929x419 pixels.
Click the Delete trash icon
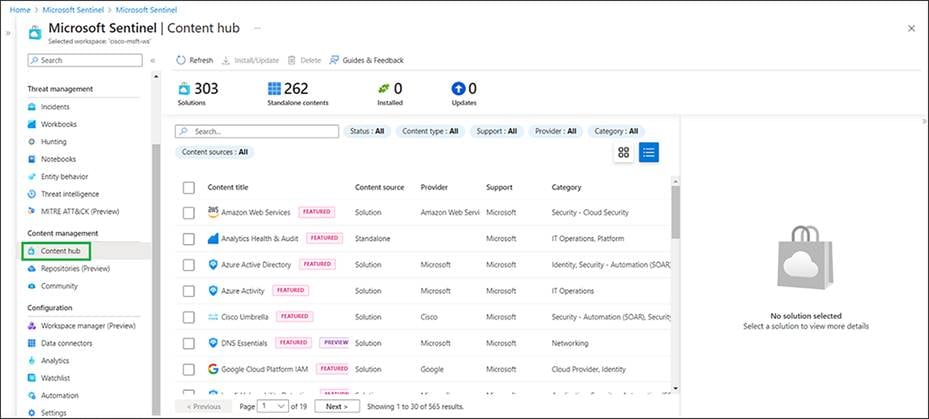pos(291,60)
